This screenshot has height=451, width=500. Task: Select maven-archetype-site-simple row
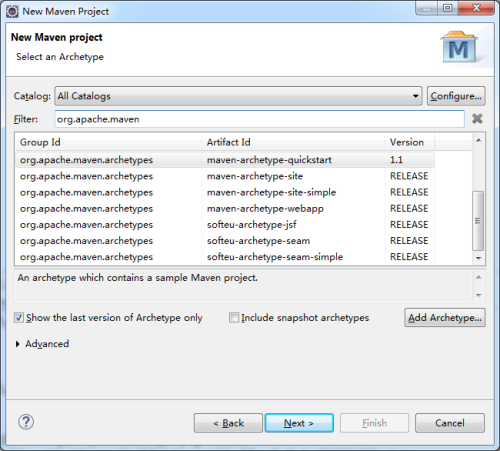click(225, 192)
